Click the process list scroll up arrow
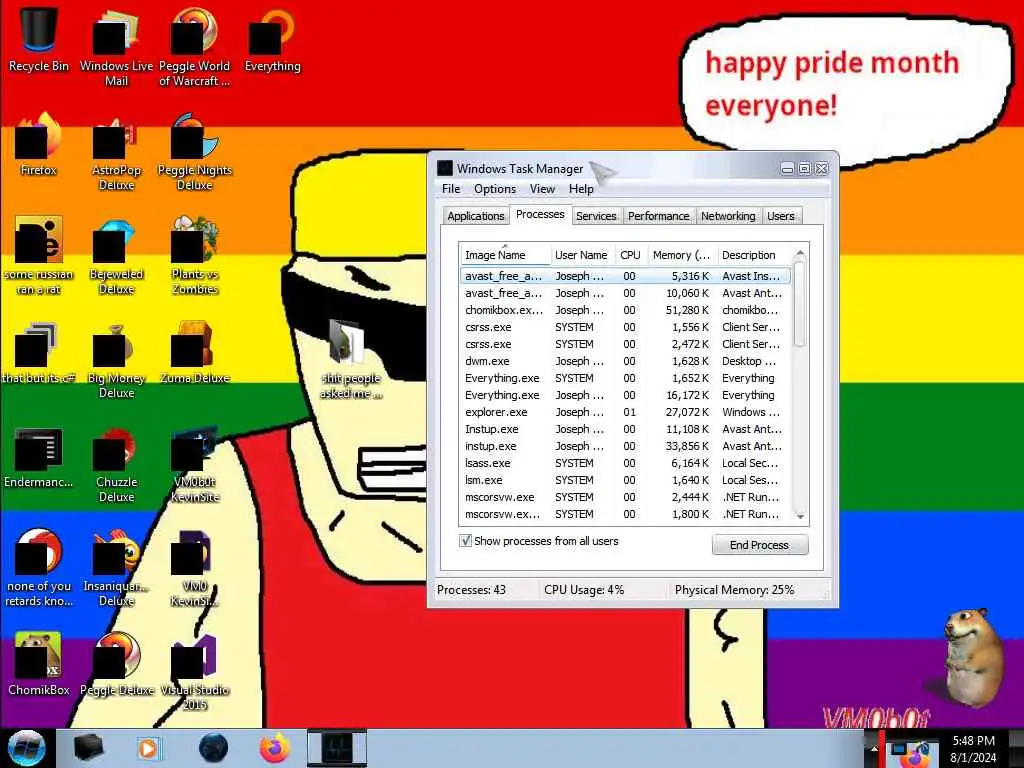The width and height of the screenshot is (1024, 768). 800,252
